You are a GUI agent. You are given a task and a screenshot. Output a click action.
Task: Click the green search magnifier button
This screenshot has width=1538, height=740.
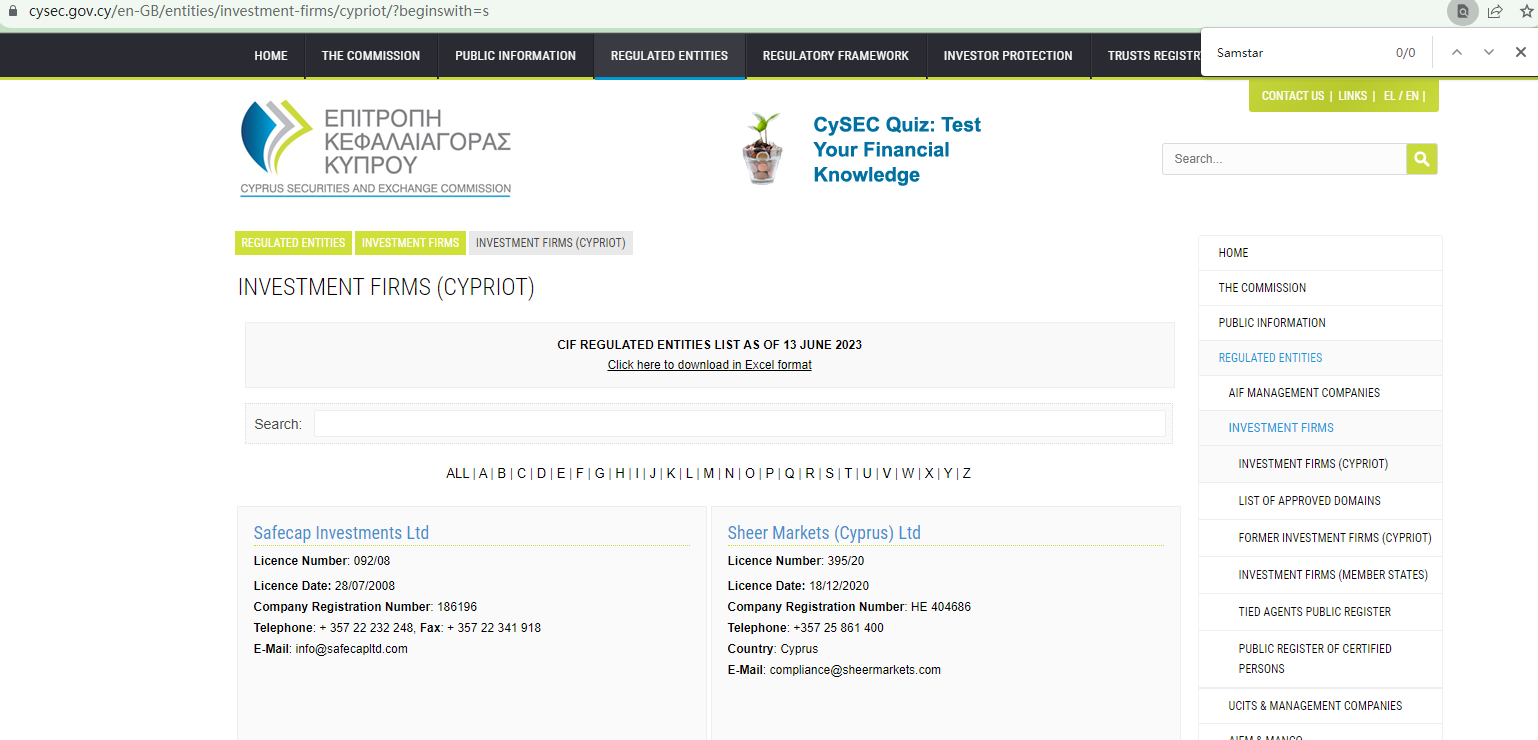pos(1421,159)
